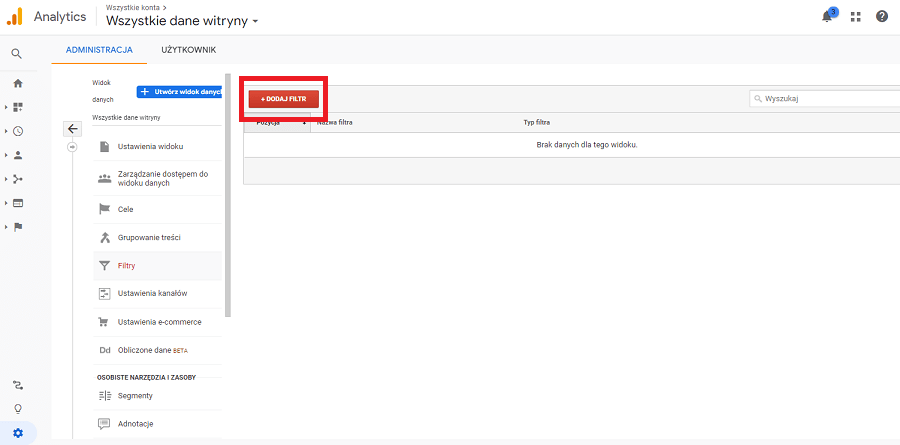This screenshot has height=445, width=900.
Task: Open the Google apps grid icon
Action: [x=856, y=17]
